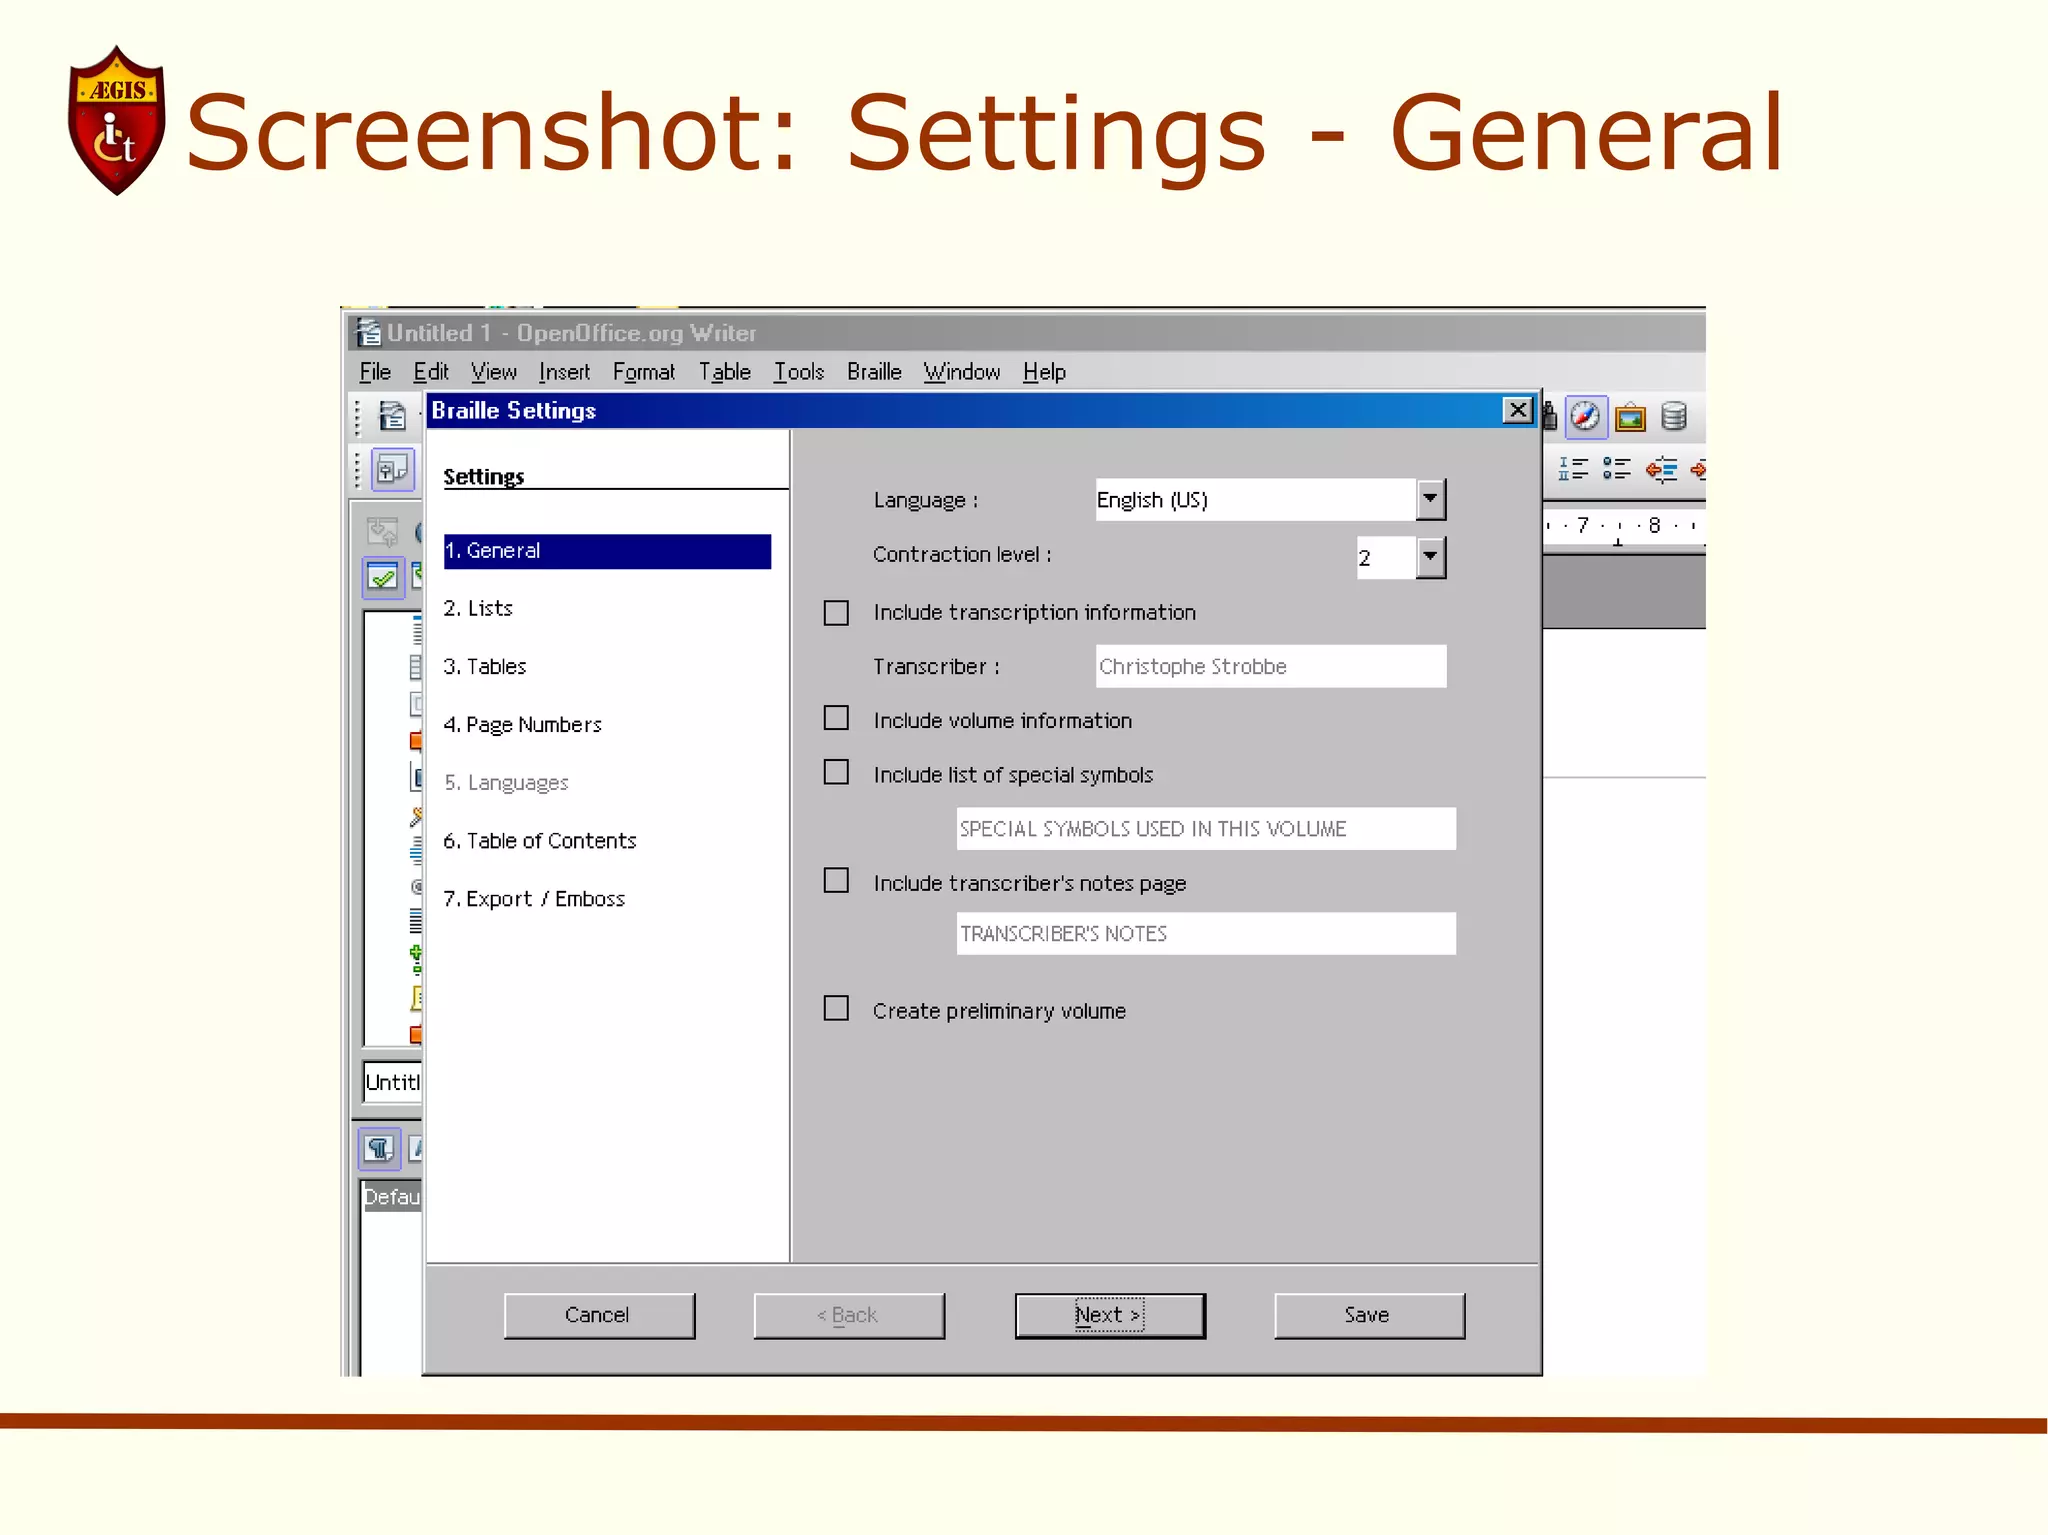Image resolution: width=2048 pixels, height=1535 pixels.
Task: Click the Next button
Action: coord(1109,1315)
